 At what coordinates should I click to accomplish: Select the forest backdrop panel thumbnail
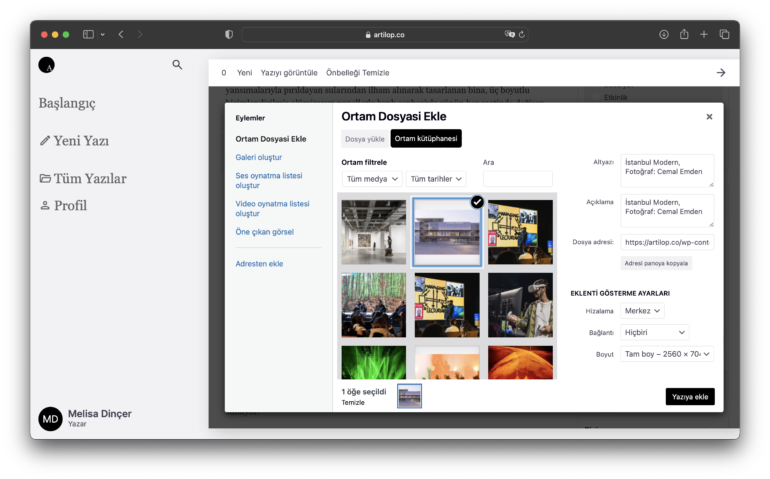coord(374,305)
